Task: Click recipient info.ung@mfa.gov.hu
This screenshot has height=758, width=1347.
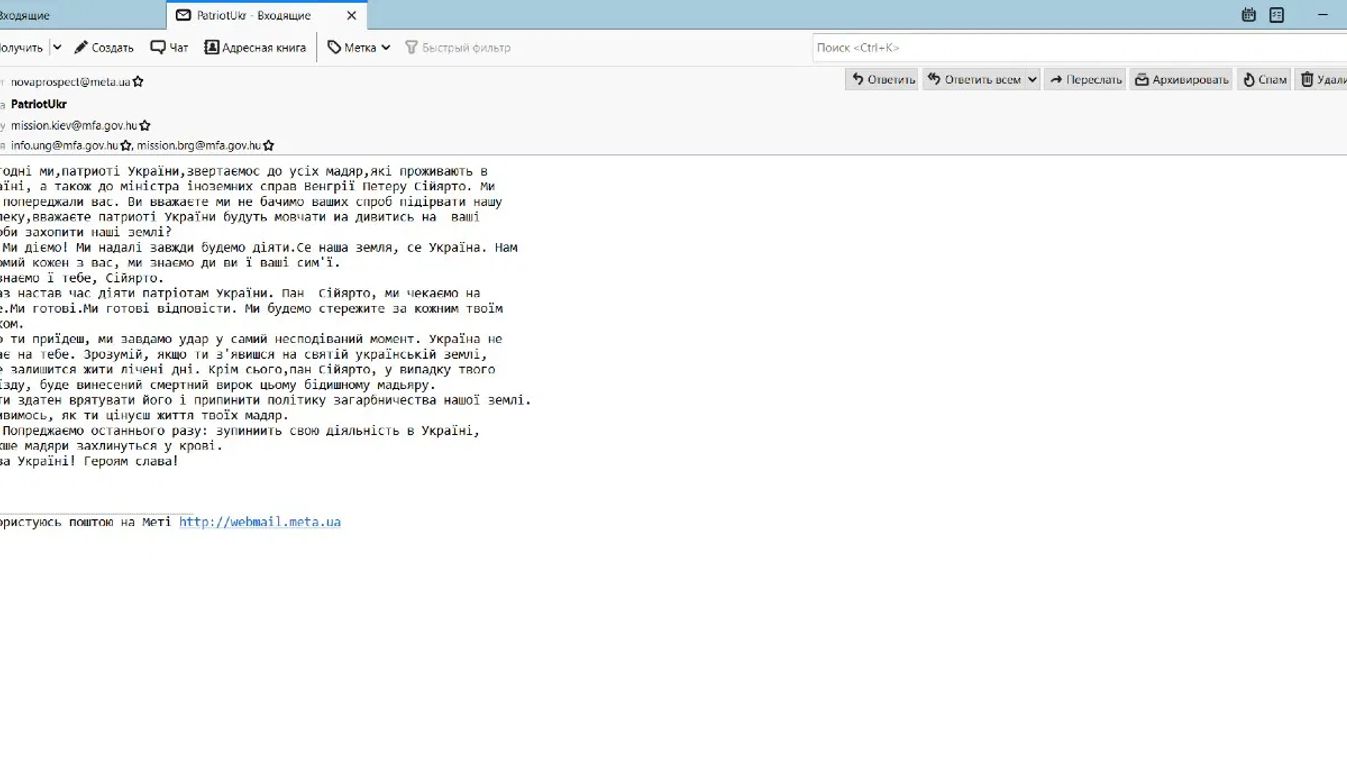Action: (x=65, y=146)
